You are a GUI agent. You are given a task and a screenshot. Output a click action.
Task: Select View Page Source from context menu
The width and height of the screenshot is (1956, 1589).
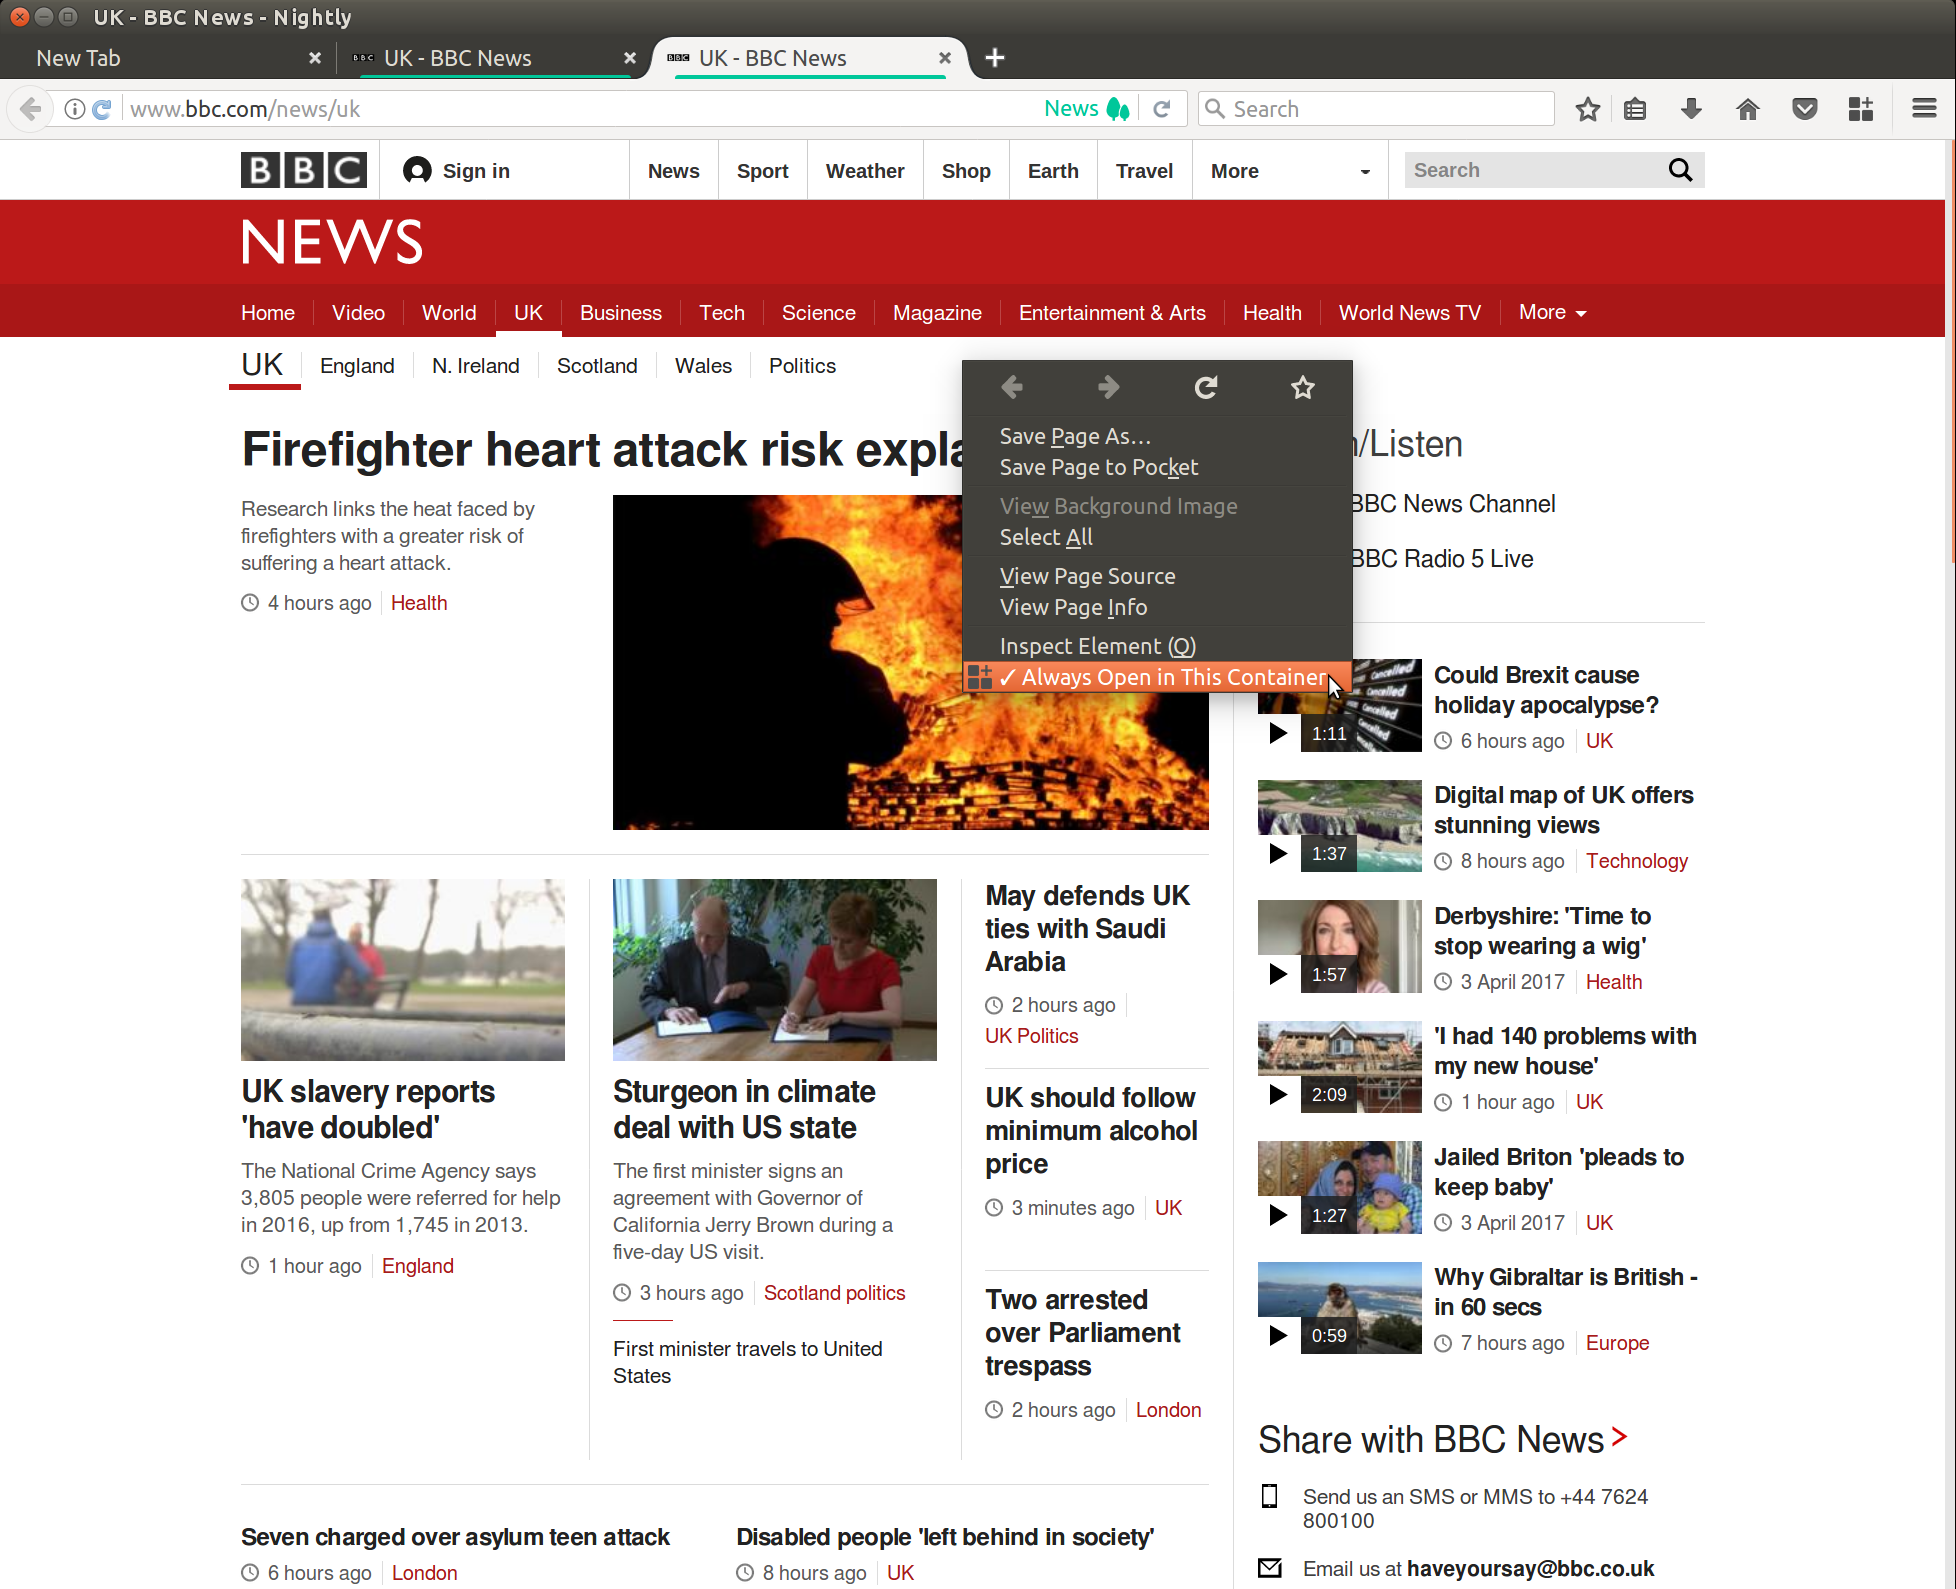[x=1083, y=576]
